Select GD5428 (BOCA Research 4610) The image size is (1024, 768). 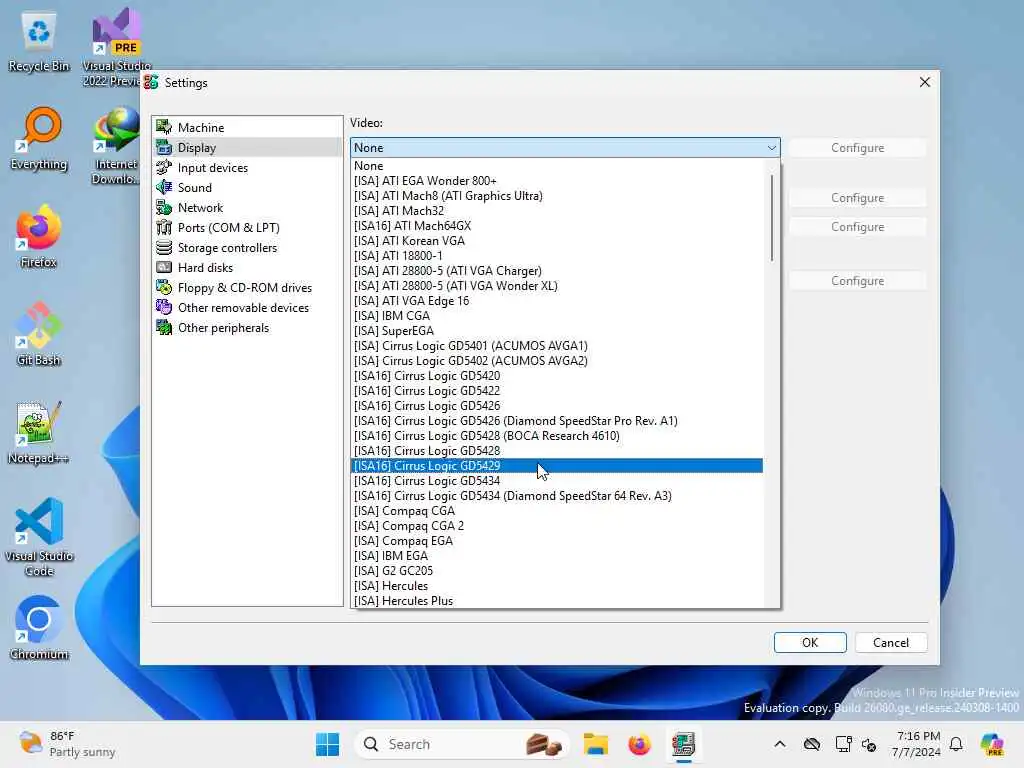pos(557,436)
